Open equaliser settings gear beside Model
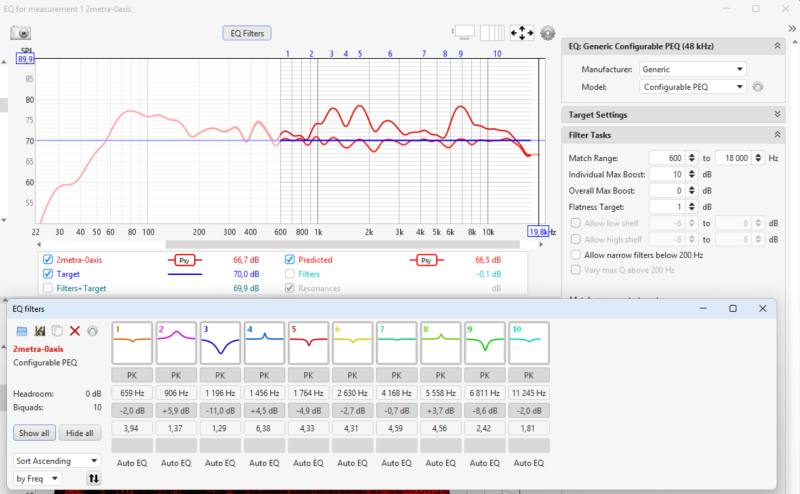 coord(758,87)
